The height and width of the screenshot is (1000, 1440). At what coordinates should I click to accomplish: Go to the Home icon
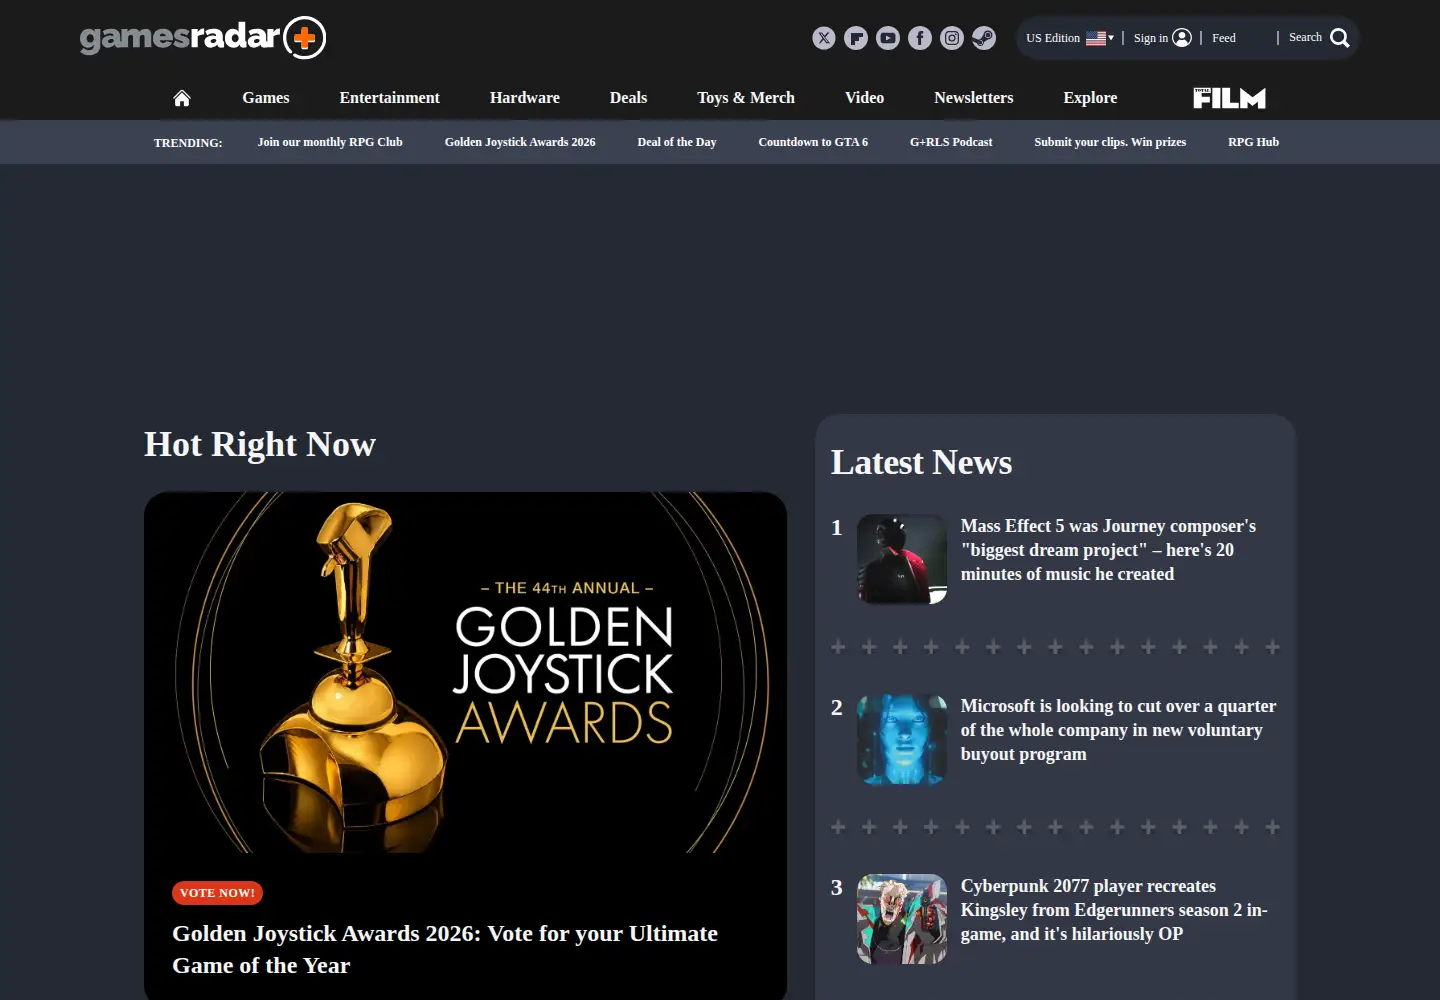pos(182,98)
